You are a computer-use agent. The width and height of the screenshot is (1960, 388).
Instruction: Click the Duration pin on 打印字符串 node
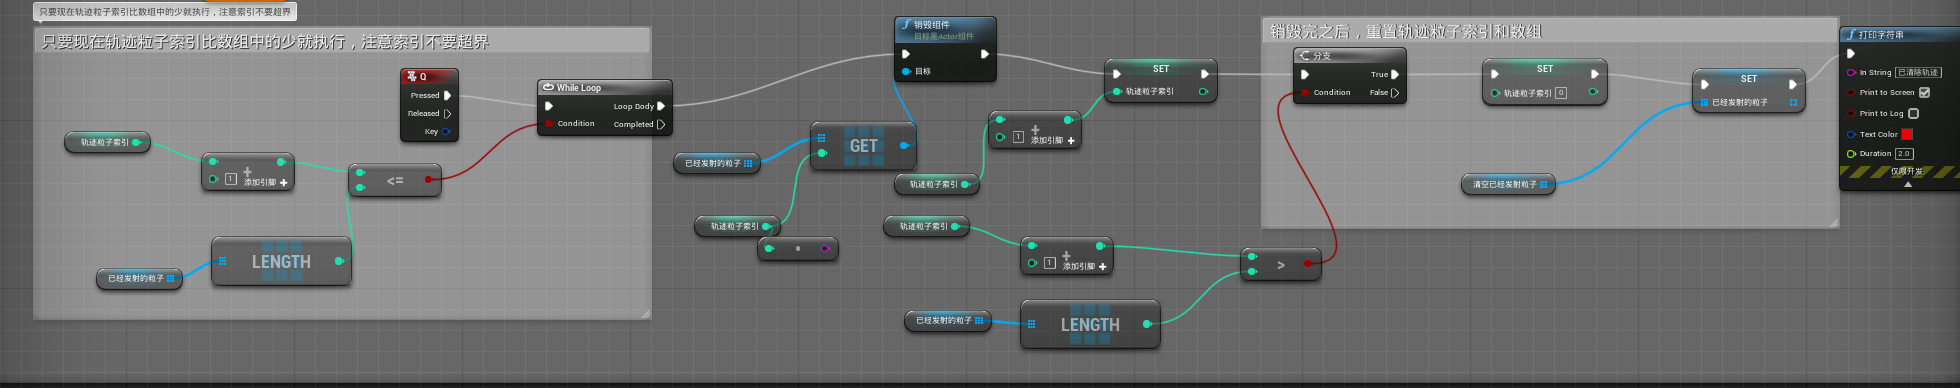[x=1851, y=154]
